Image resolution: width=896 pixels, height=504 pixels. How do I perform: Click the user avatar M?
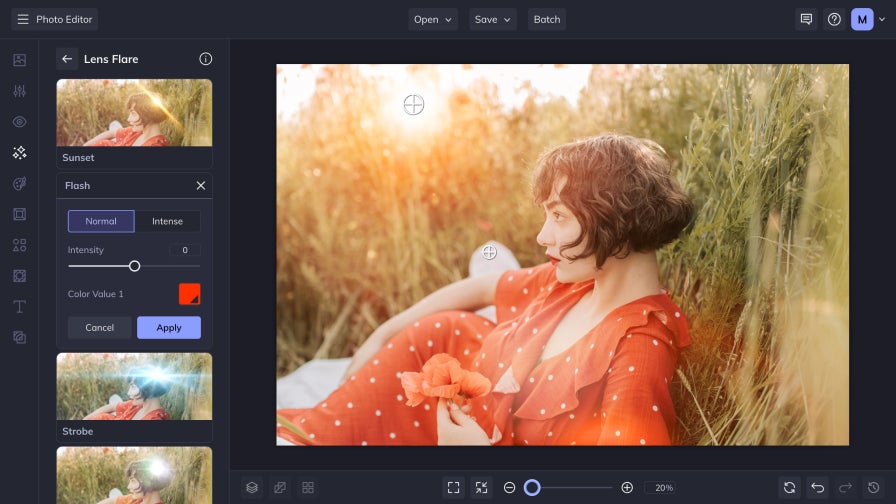point(862,19)
